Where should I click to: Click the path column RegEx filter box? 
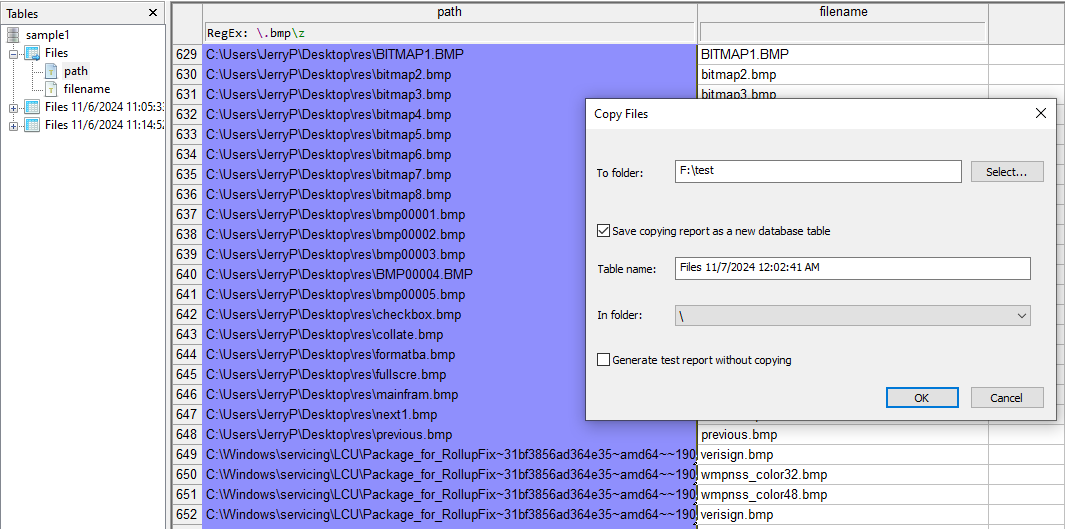point(450,33)
